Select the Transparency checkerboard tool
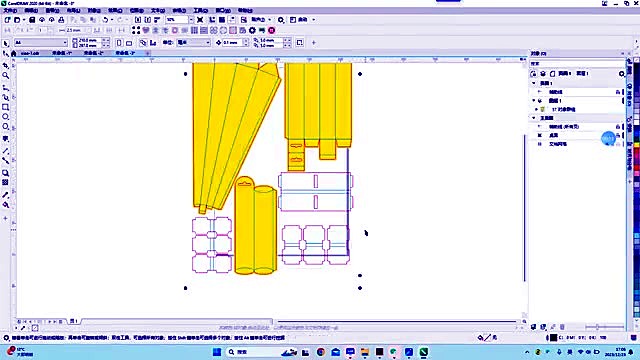640x360 pixels. pyautogui.click(x=5, y=182)
